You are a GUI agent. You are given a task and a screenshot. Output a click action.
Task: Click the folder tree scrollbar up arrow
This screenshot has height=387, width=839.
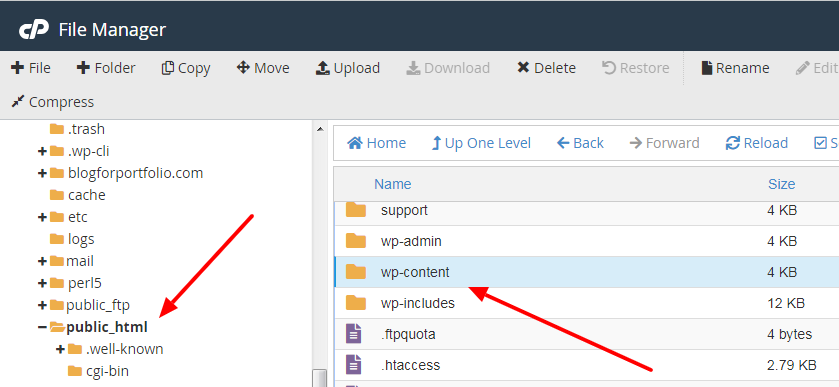tap(320, 129)
